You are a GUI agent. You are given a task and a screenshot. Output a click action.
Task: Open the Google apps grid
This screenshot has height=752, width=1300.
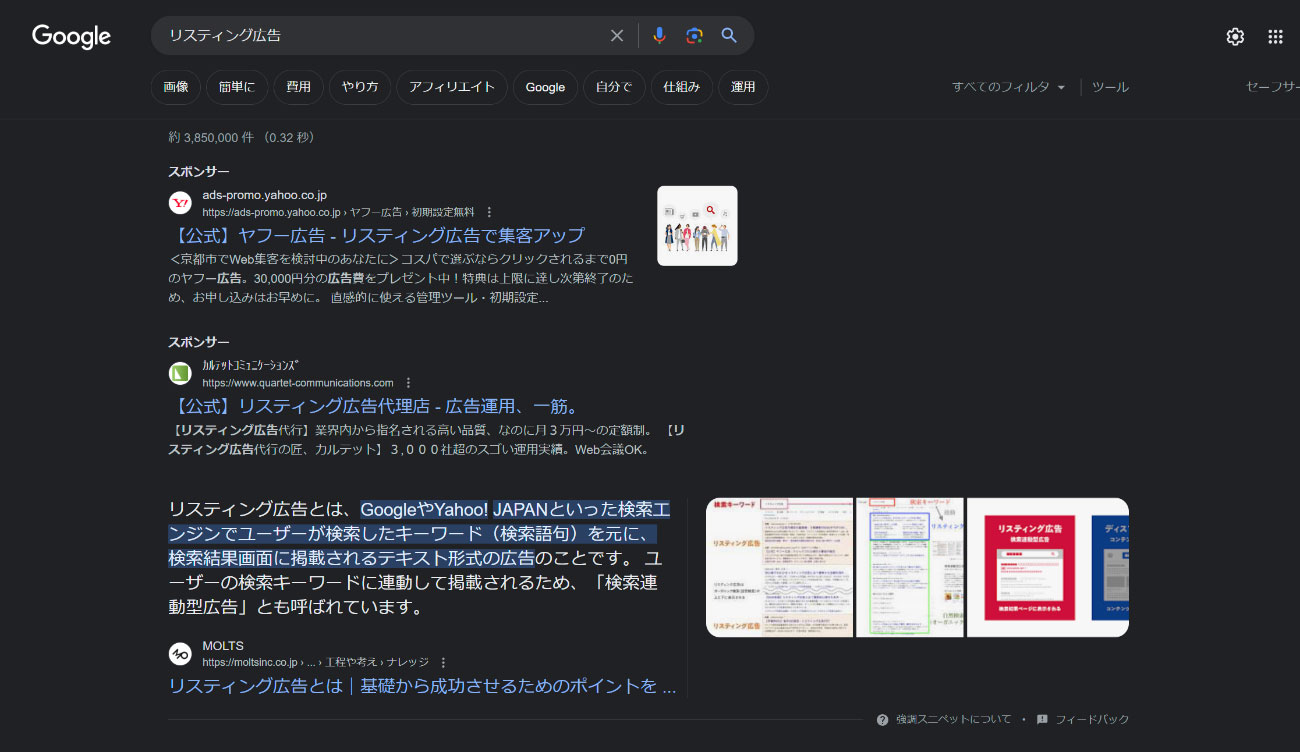pos(1275,37)
